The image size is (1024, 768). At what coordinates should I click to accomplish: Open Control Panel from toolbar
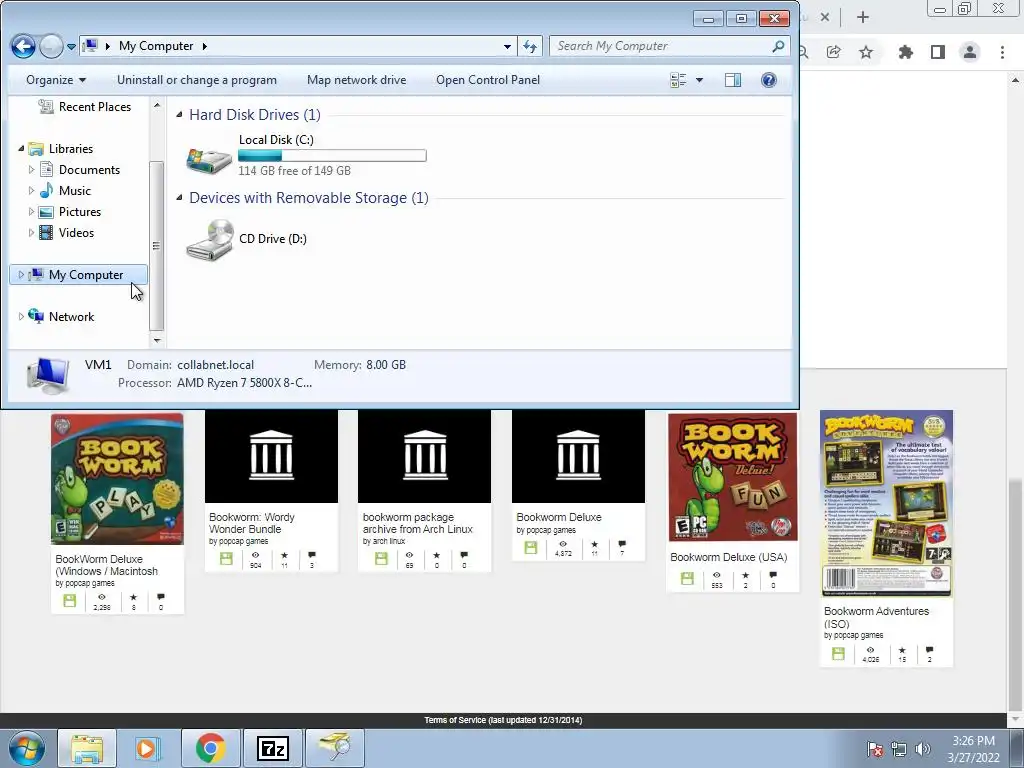point(488,80)
